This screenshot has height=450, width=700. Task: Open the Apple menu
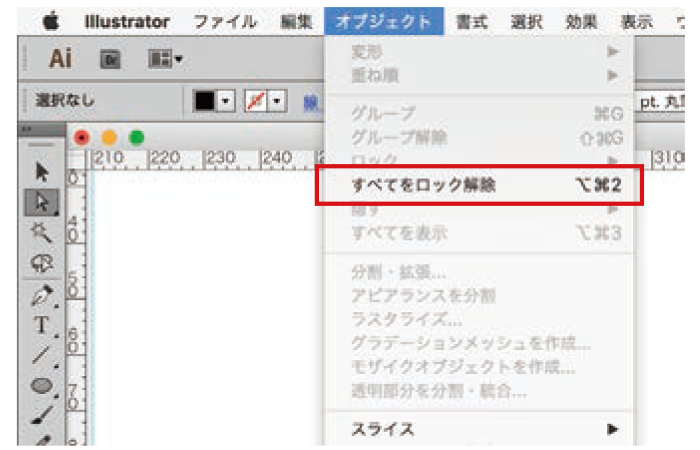coord(51,21)
